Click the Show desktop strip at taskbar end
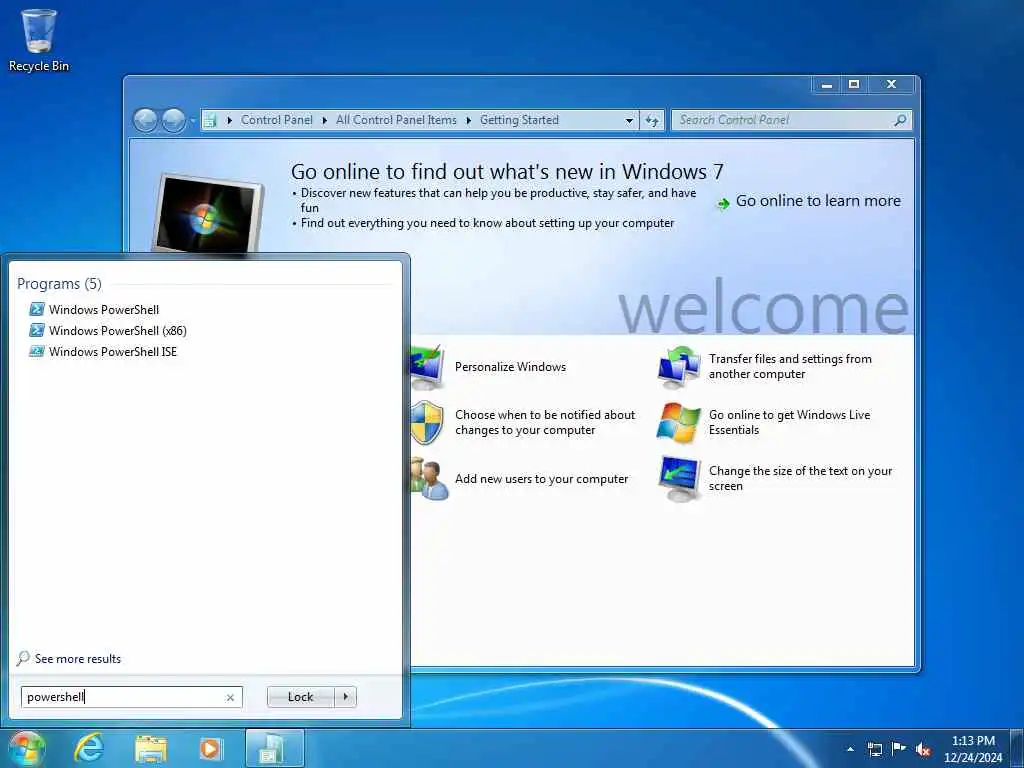This screenshot has width=1024, height=768. 1016,749
